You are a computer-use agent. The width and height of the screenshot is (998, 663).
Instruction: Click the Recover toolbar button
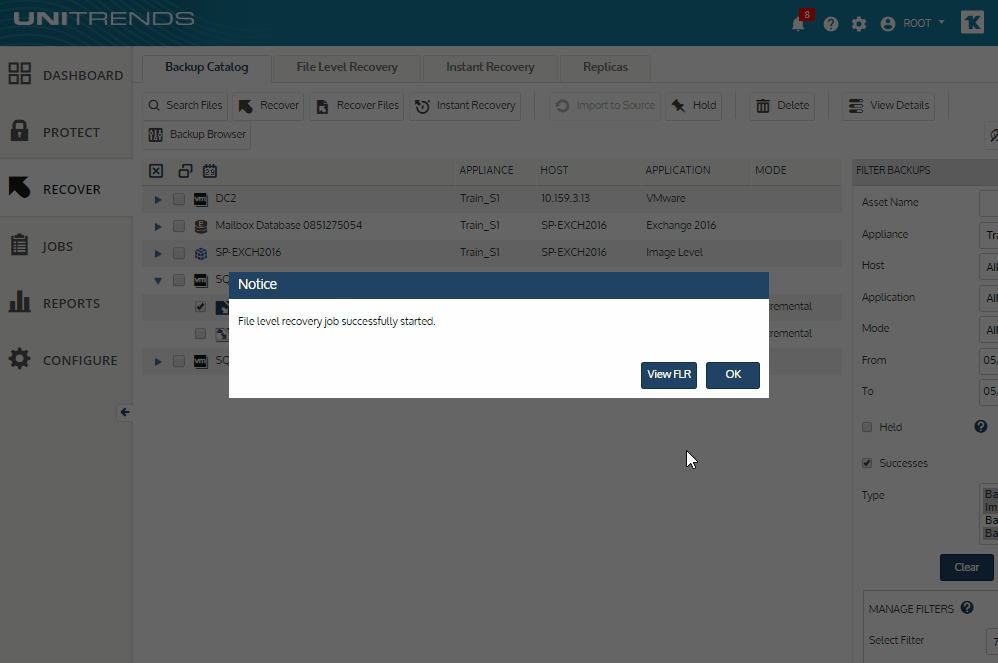(x=269, y=106)
